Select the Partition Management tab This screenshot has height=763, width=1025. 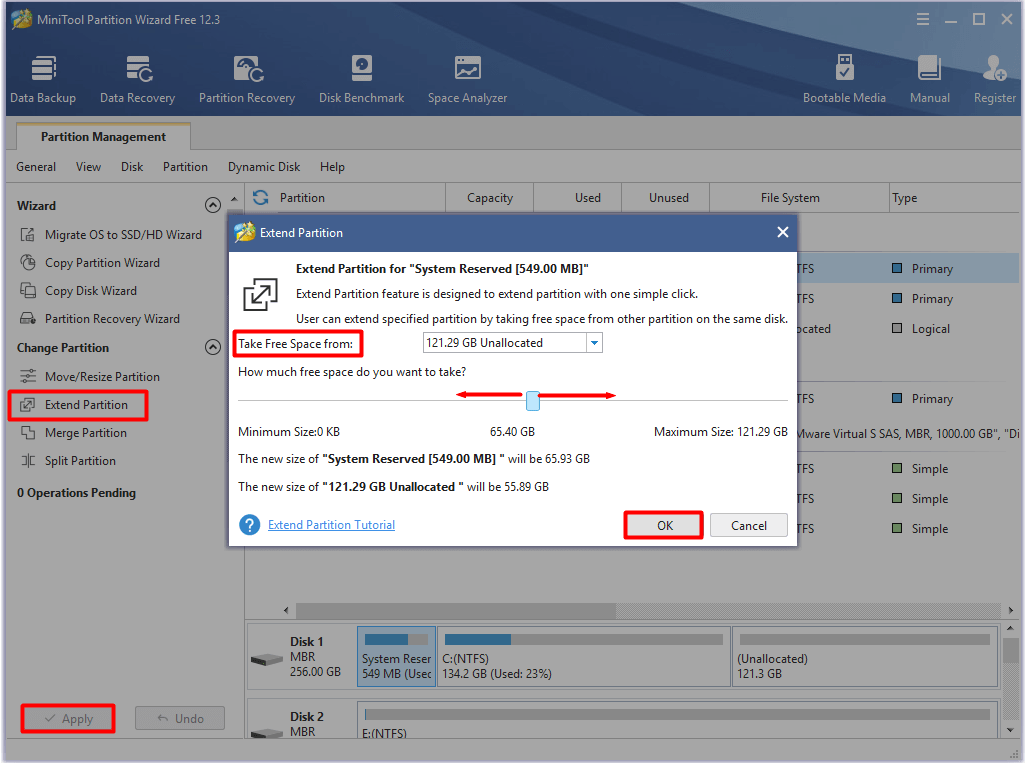click(x=103, y=137)
